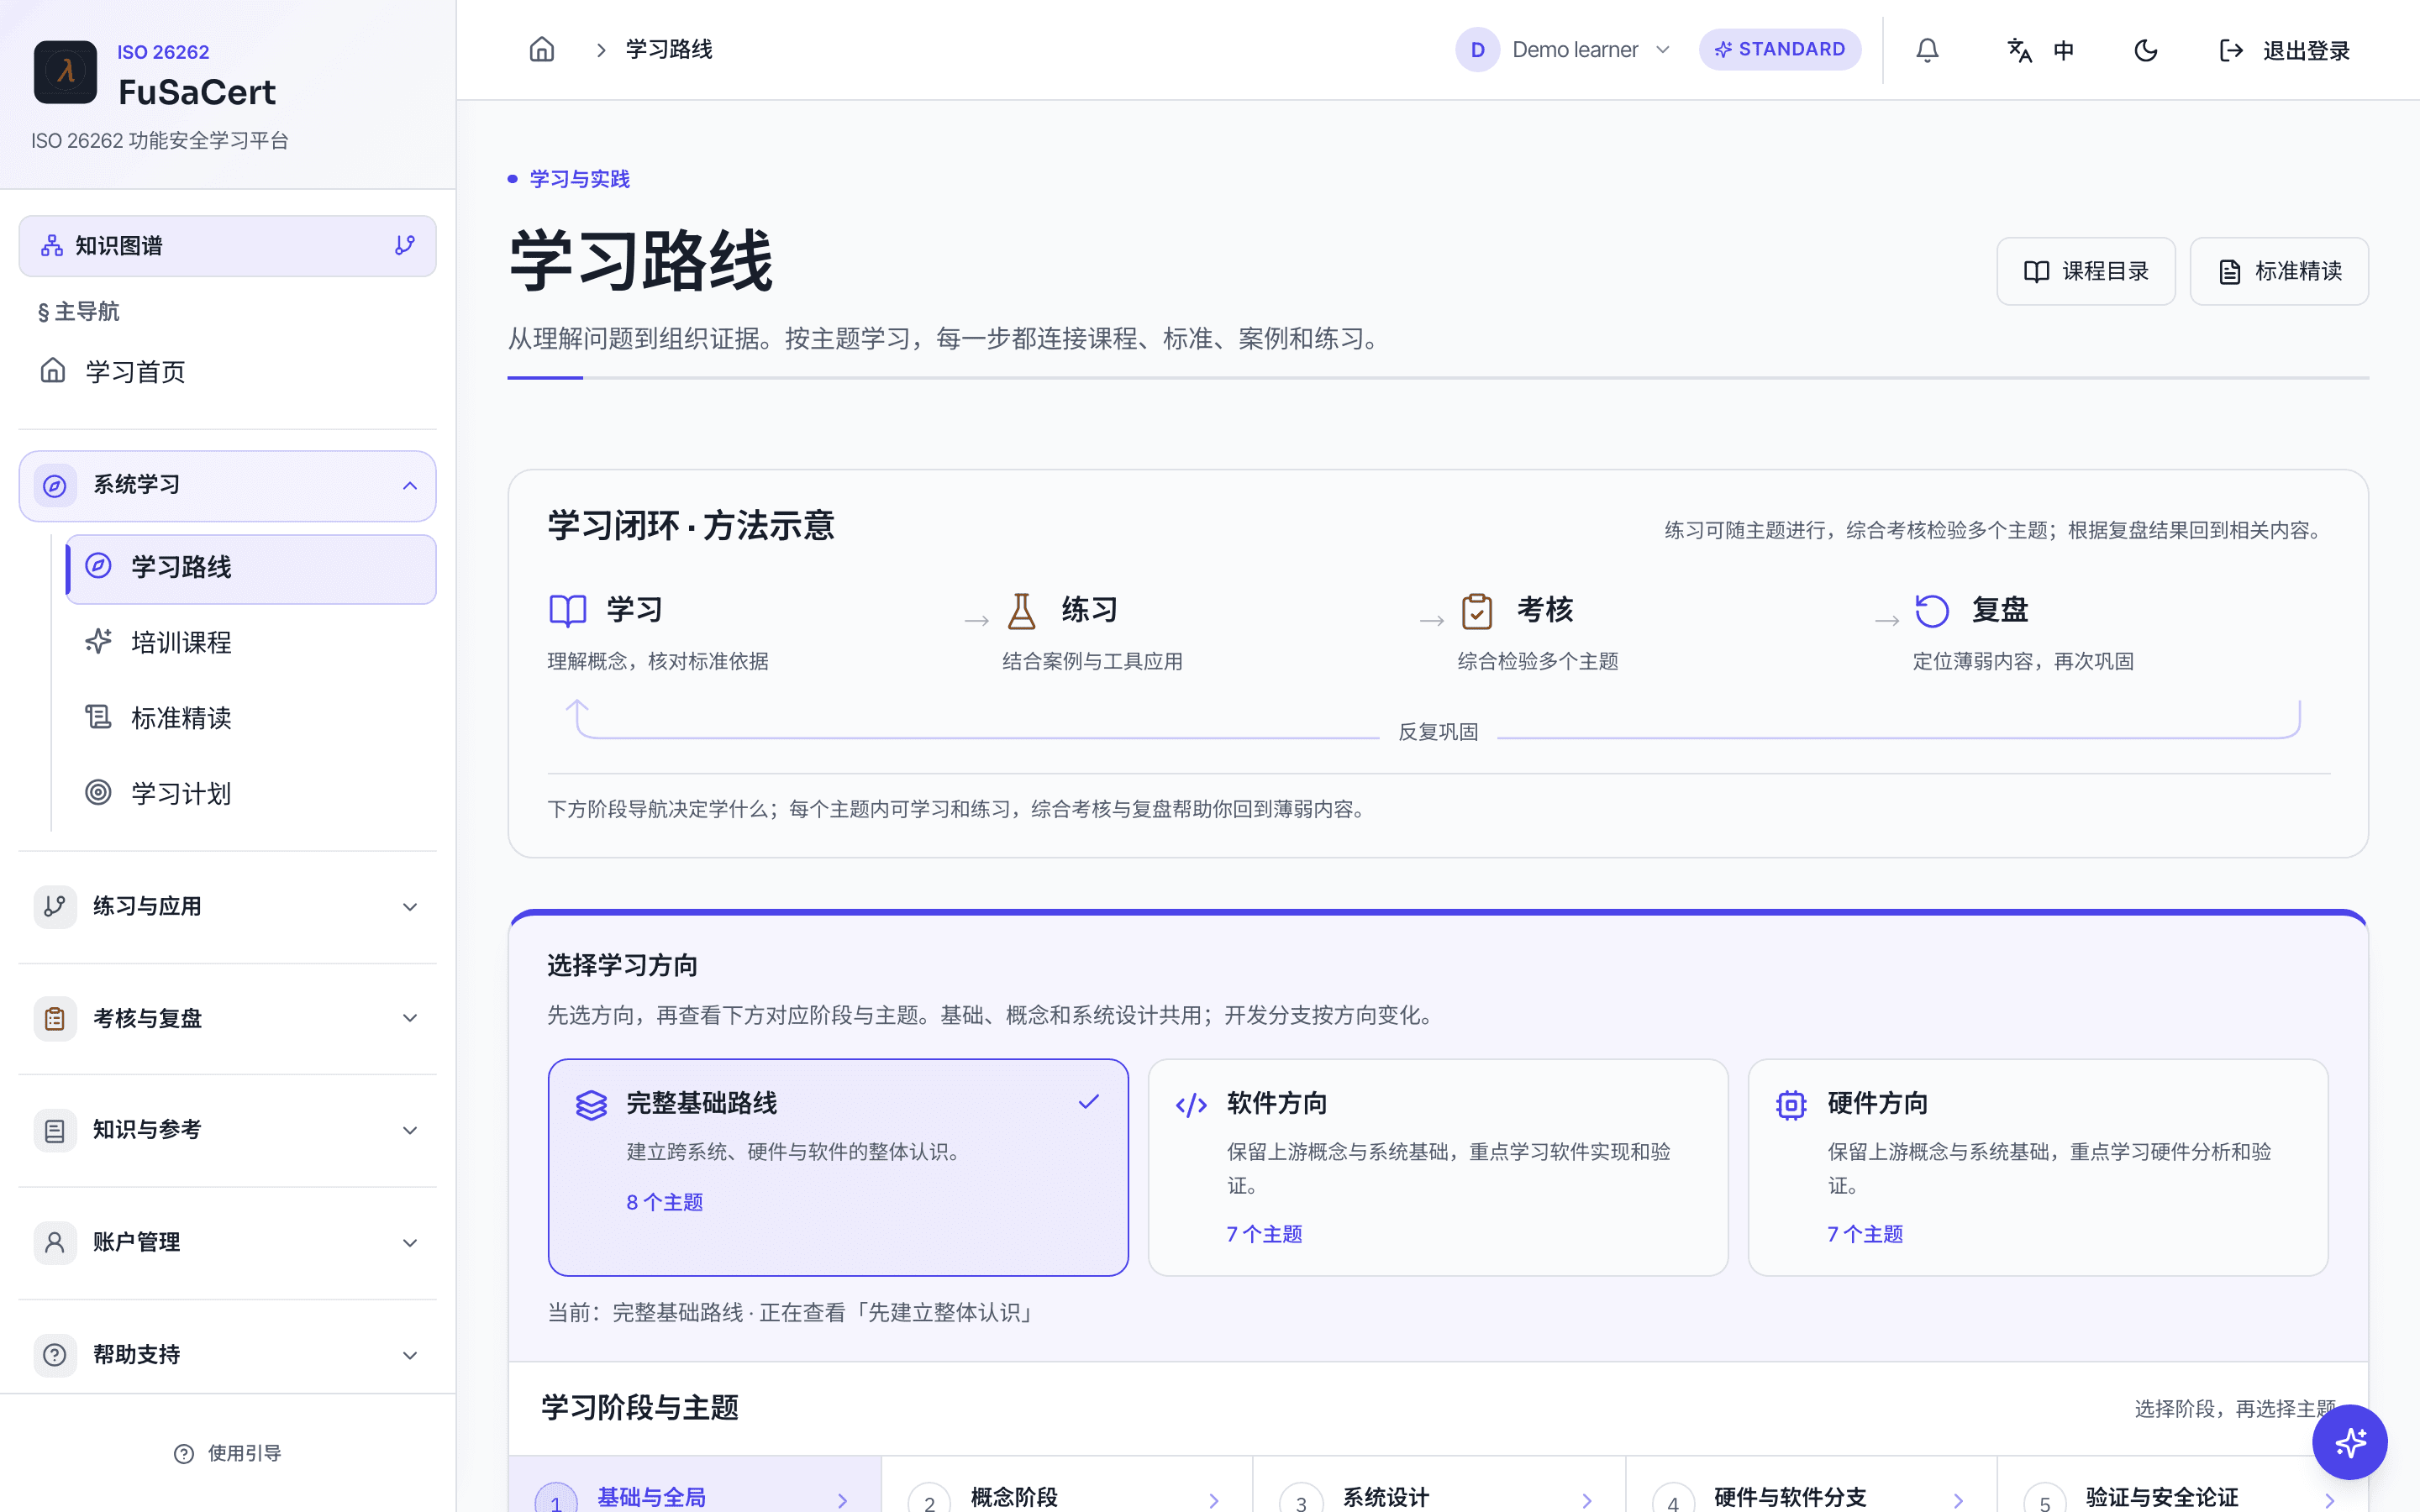Screen dimensions: 2420x1512
Task: Click the 练习 flask icon
Action: pyautogui.click(x=1021, y=610)
